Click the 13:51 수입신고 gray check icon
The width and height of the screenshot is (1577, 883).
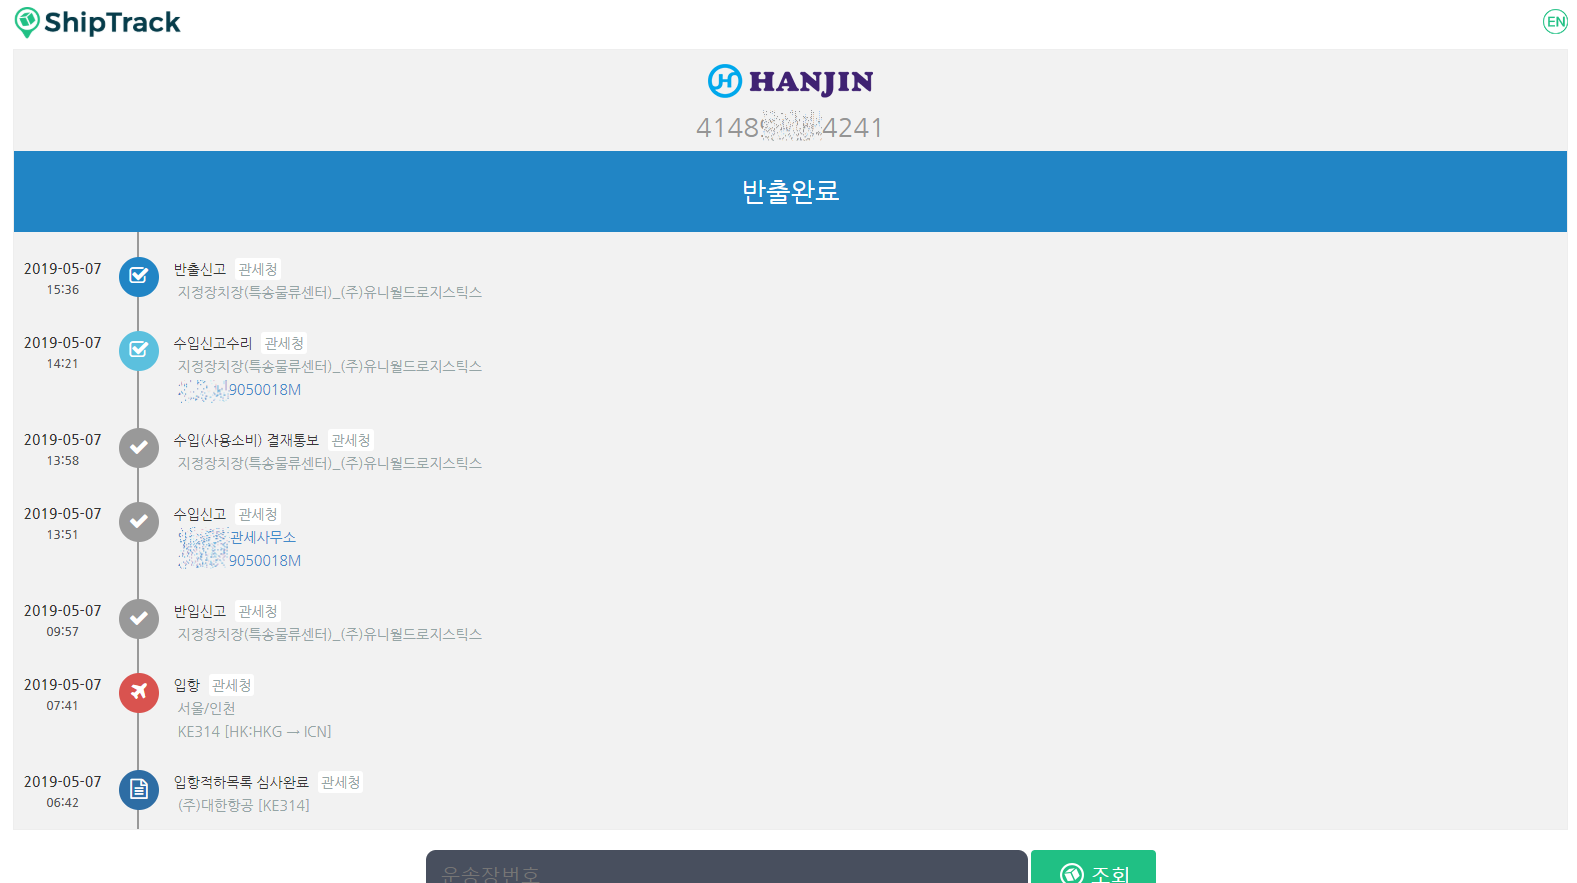click(139, 522)
